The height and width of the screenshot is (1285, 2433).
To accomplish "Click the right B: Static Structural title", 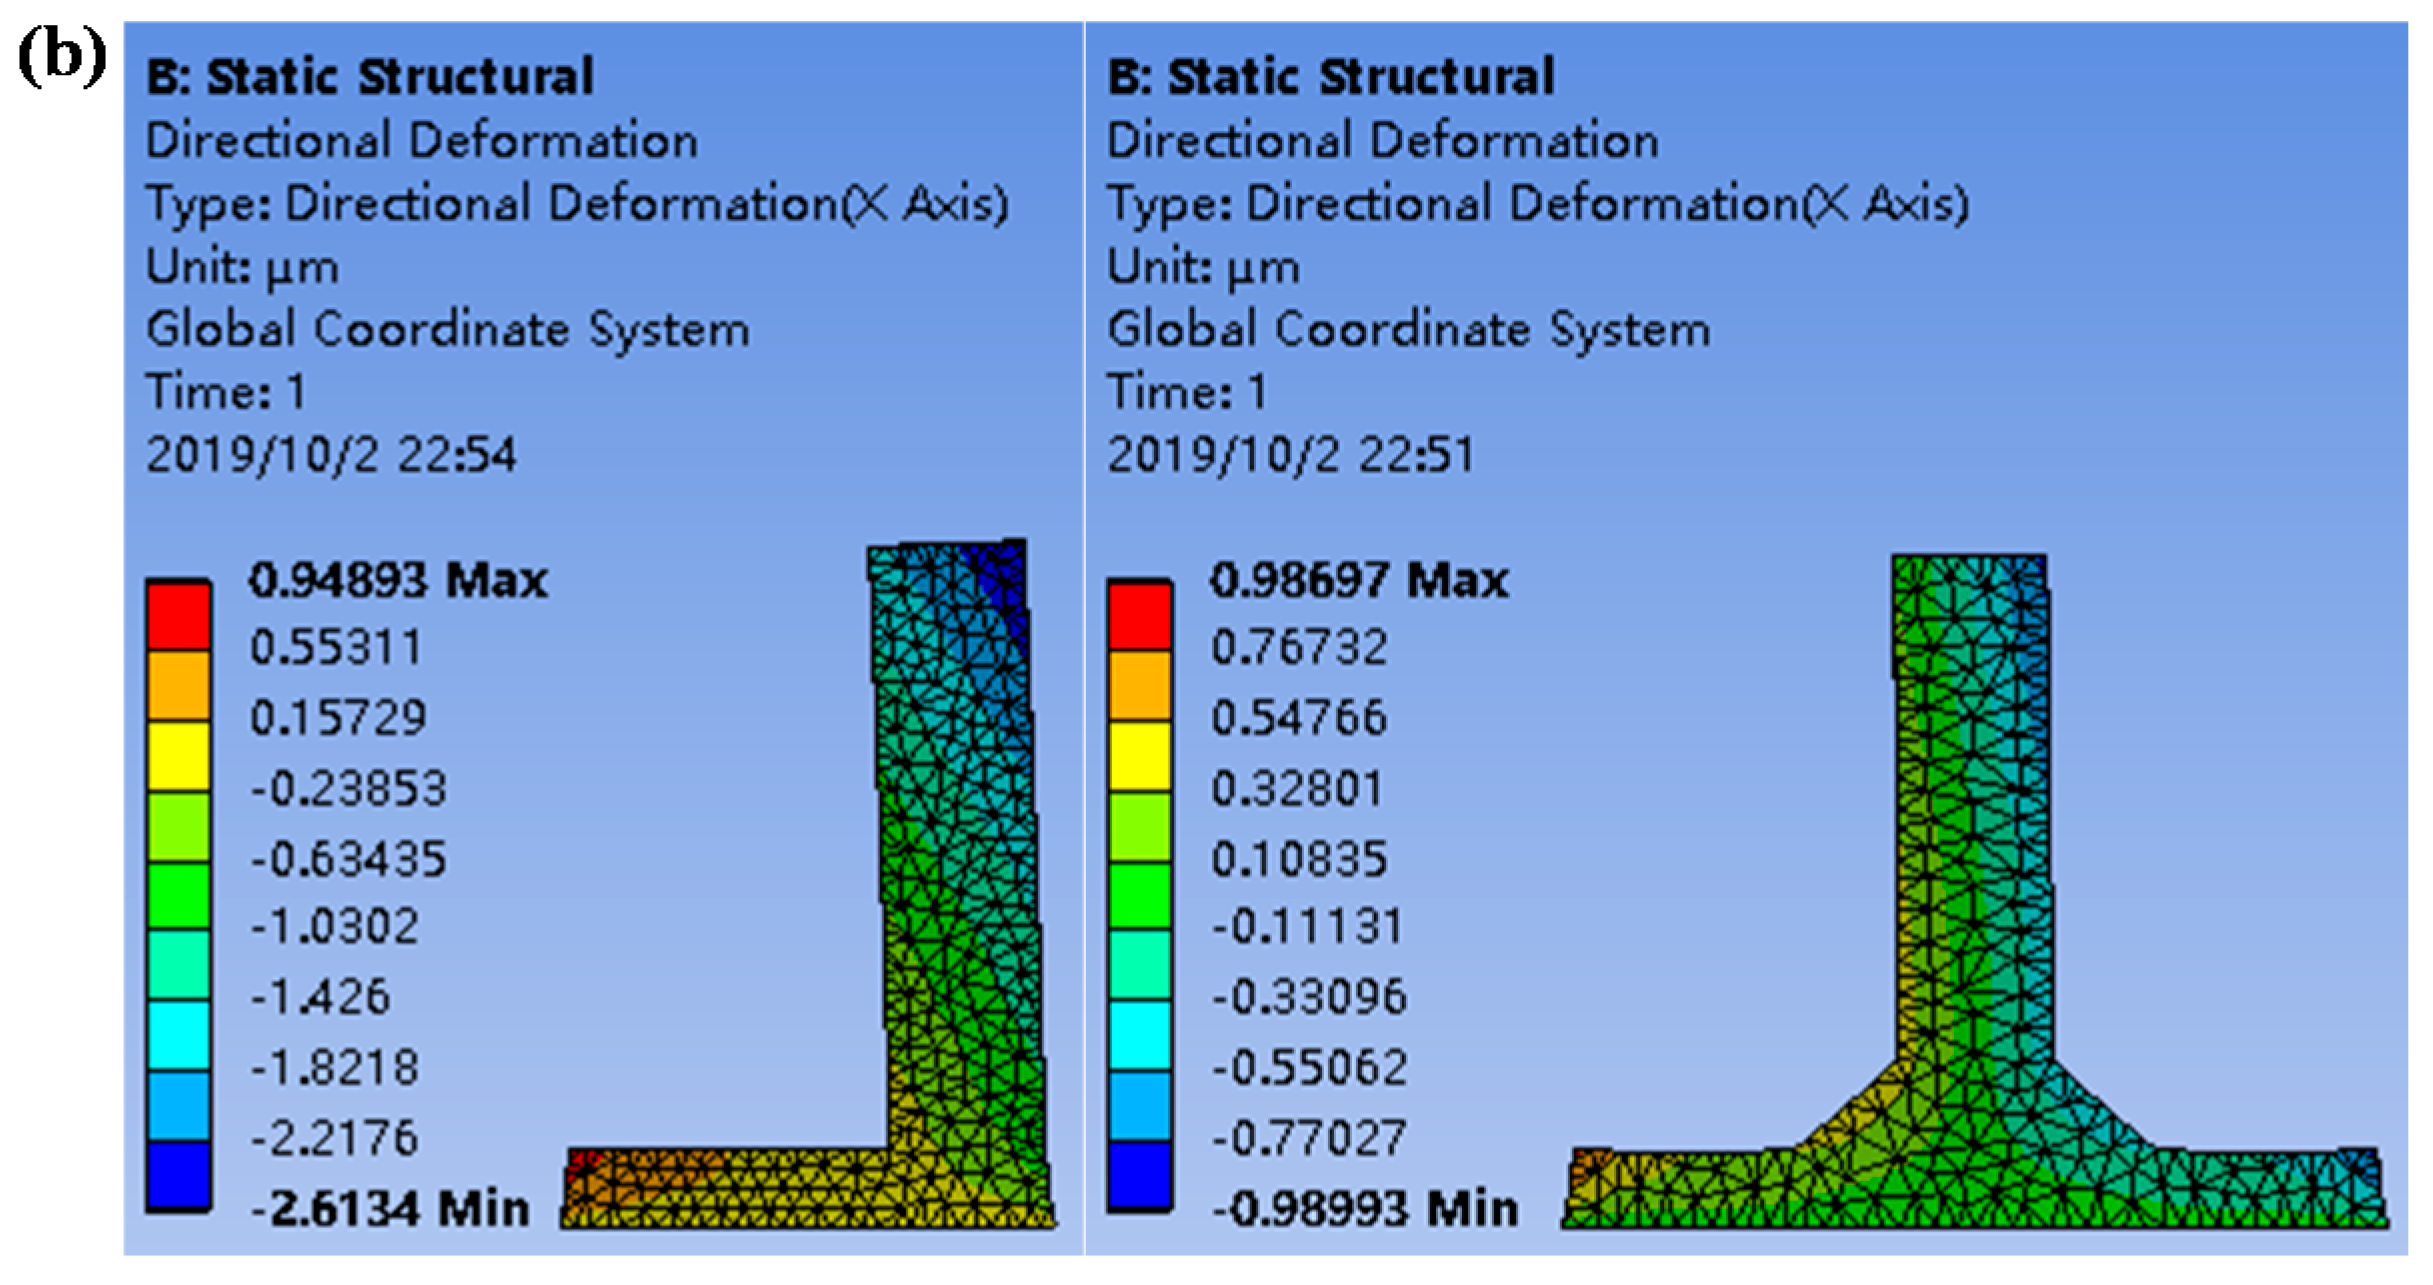I will coord(1331,77).
